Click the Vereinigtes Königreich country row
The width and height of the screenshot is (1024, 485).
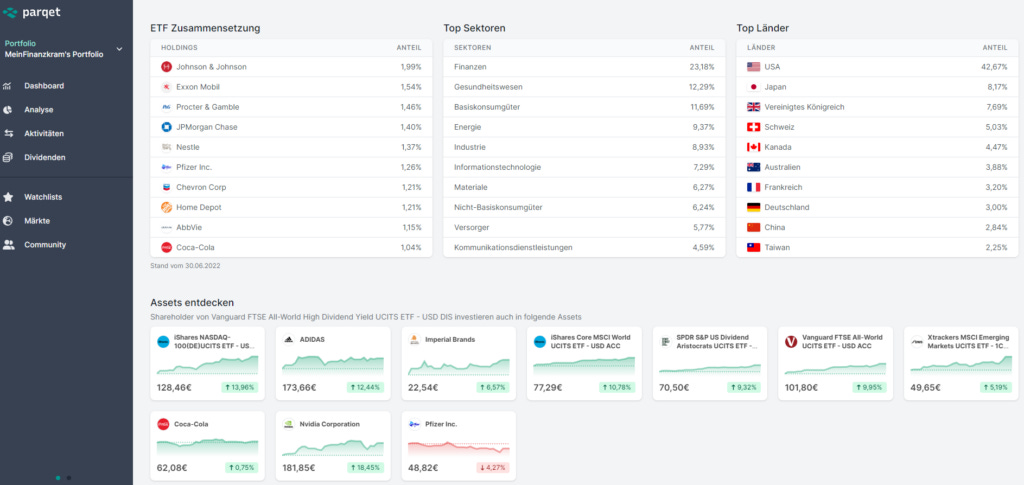[x=877, y=107]
